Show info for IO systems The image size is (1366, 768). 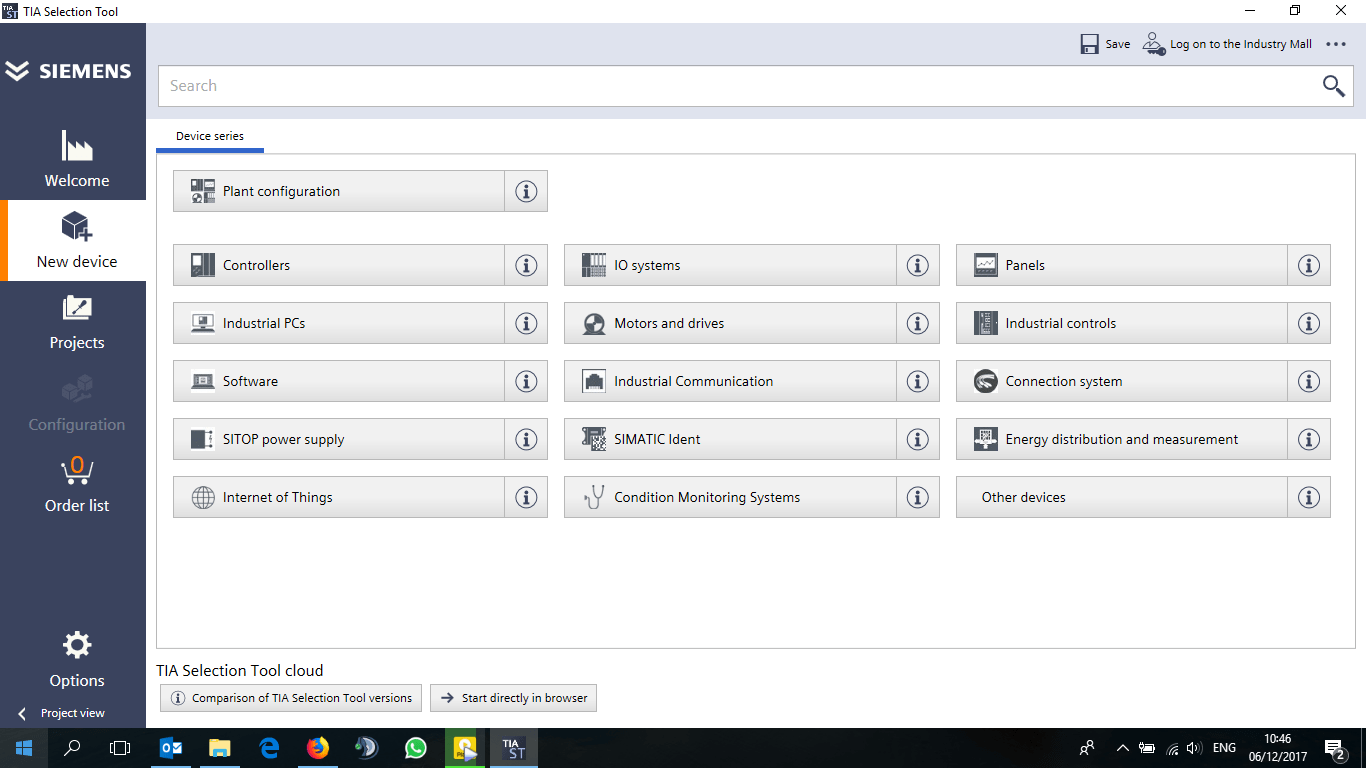pos(918,265)
